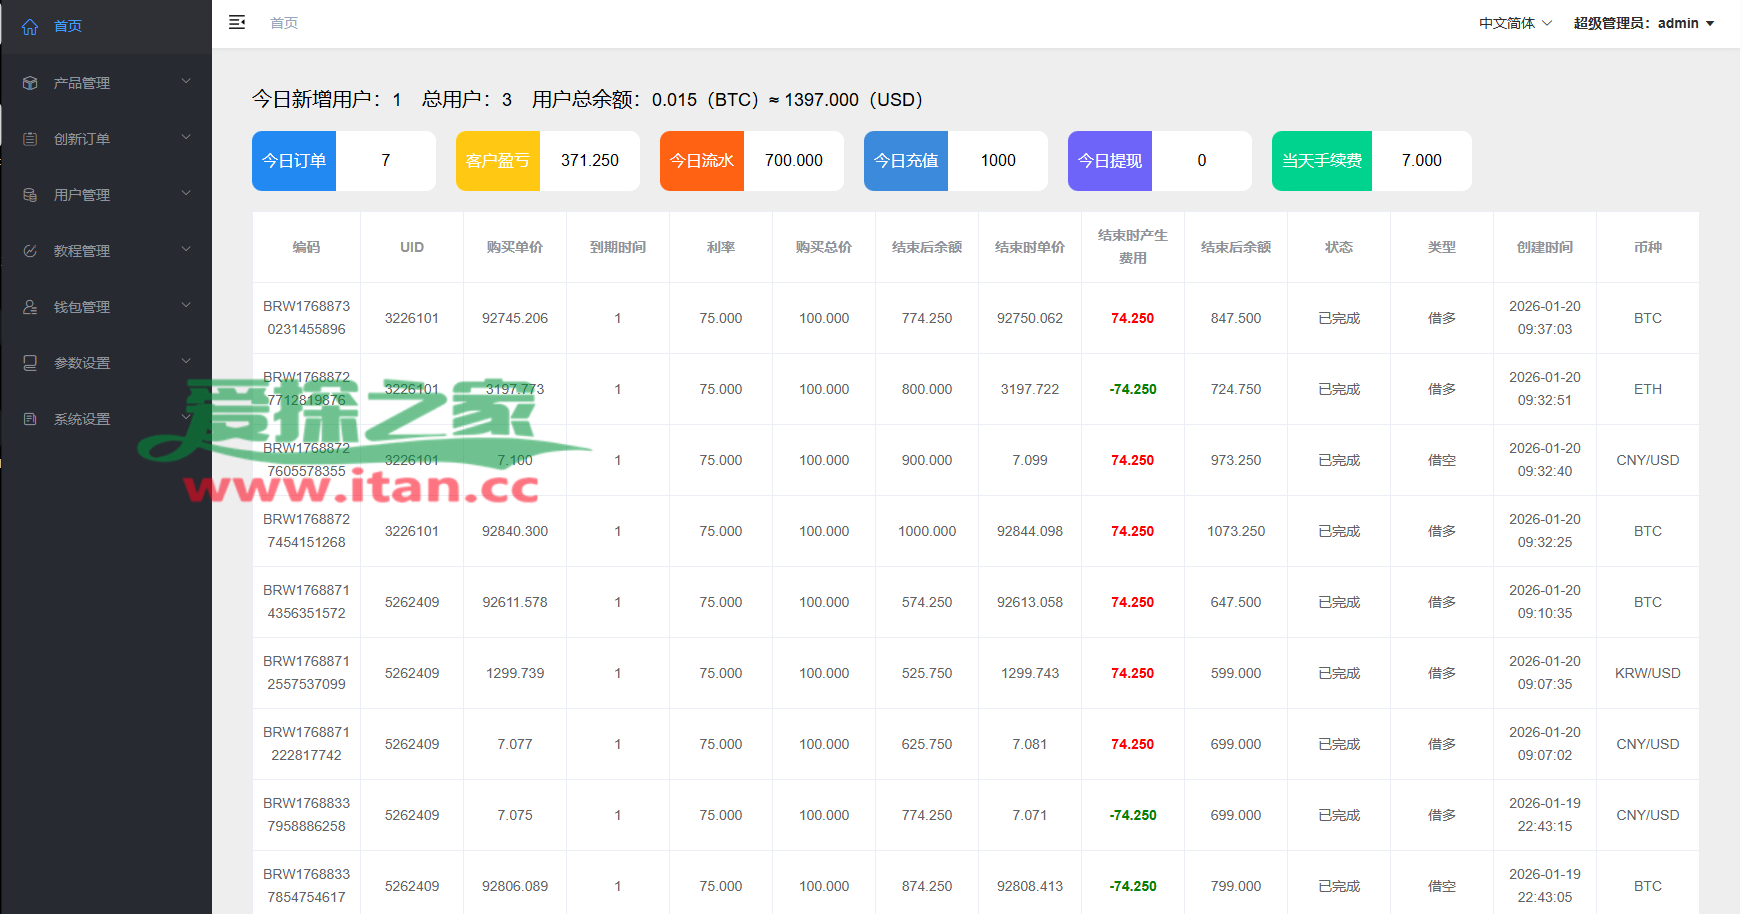Image resolution: width=1742 pixels, height=914 pixels.
Task: Click the 首页 breadcrumb link
Action: 284,23
